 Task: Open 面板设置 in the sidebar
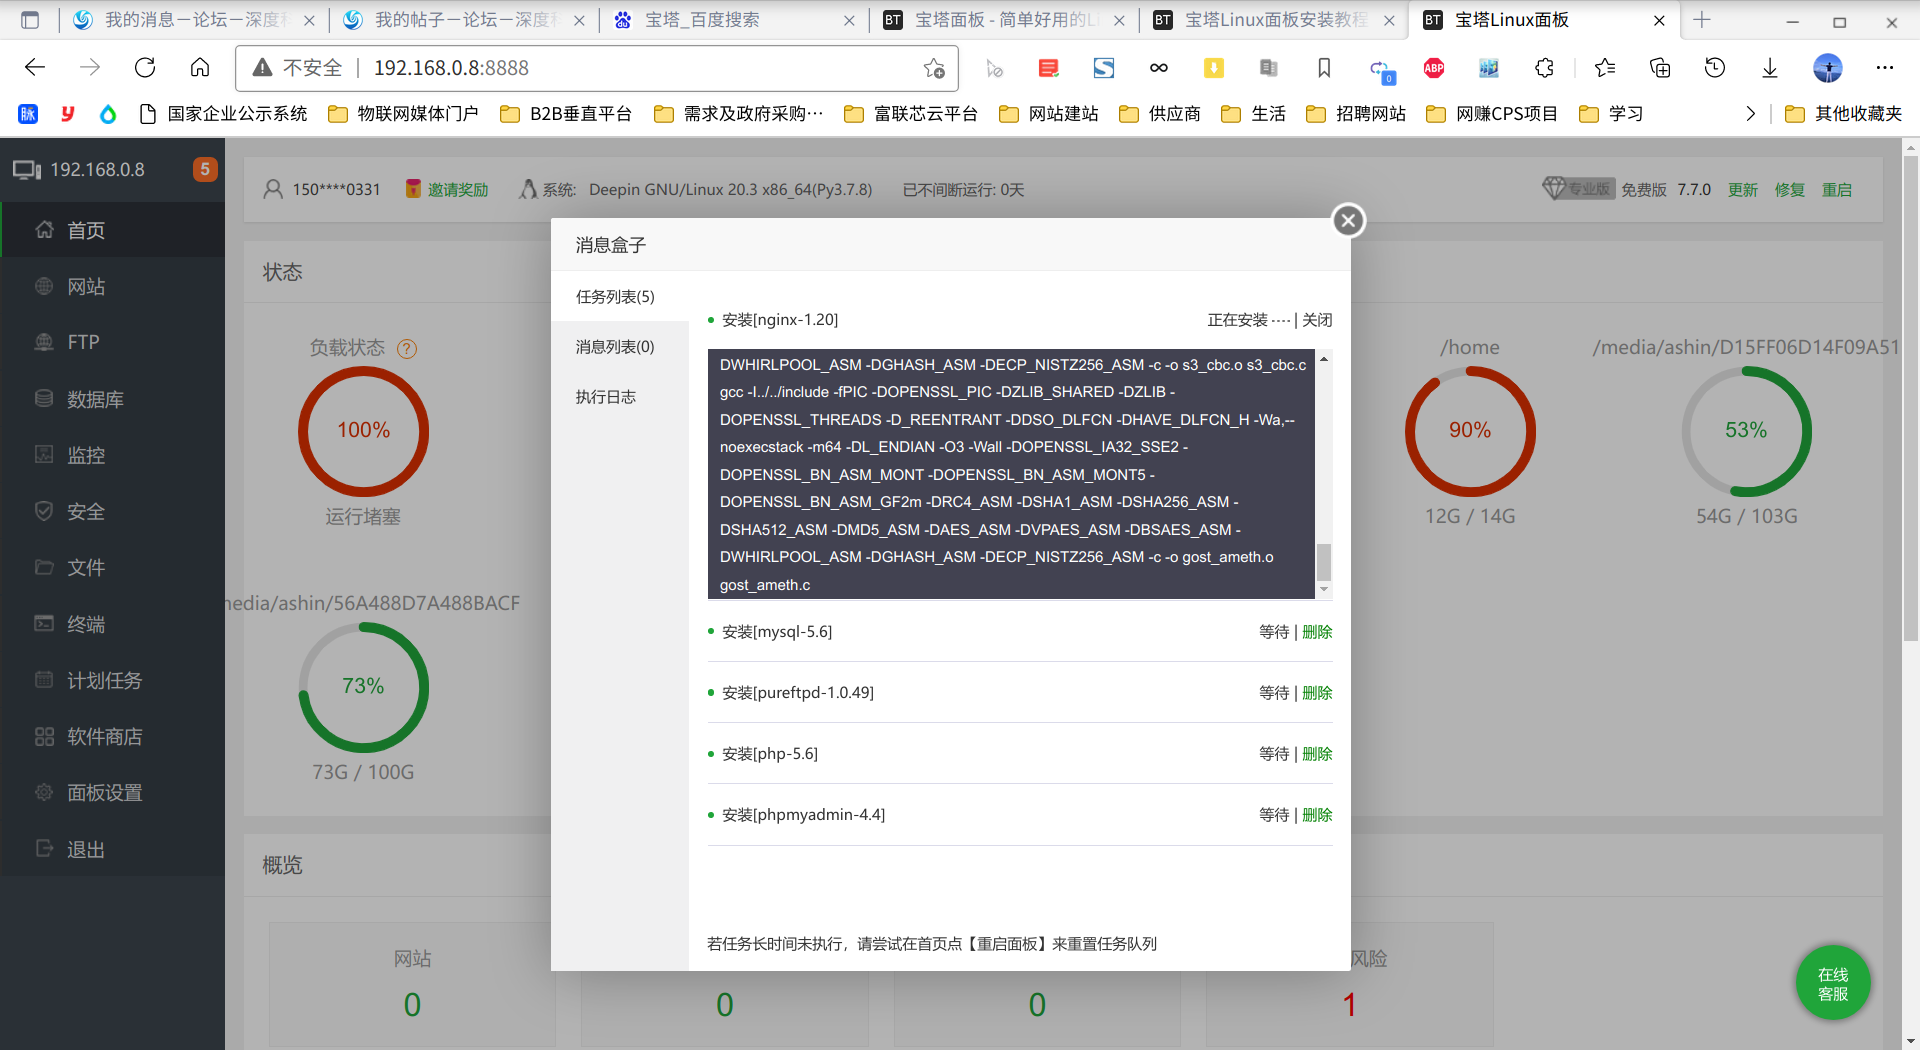click(x=113, y=792)
